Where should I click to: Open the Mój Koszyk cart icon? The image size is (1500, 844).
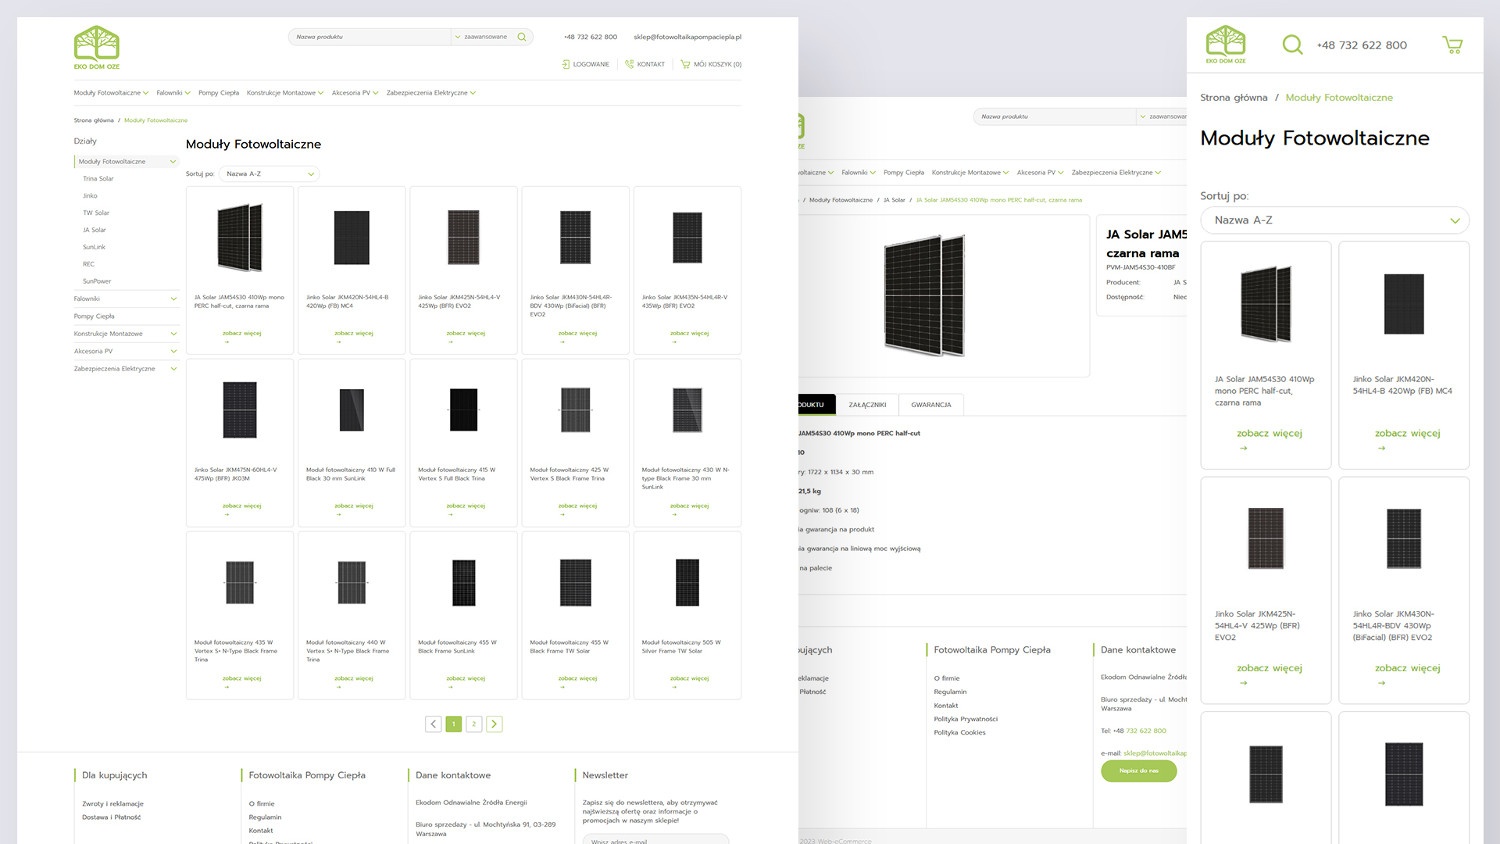pos(685,64)
